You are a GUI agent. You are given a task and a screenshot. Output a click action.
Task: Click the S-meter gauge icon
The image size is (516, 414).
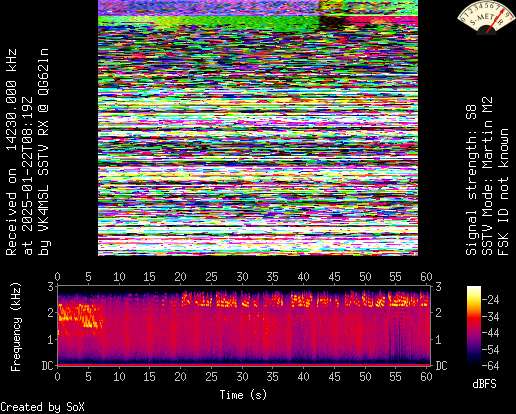(485, 17)
